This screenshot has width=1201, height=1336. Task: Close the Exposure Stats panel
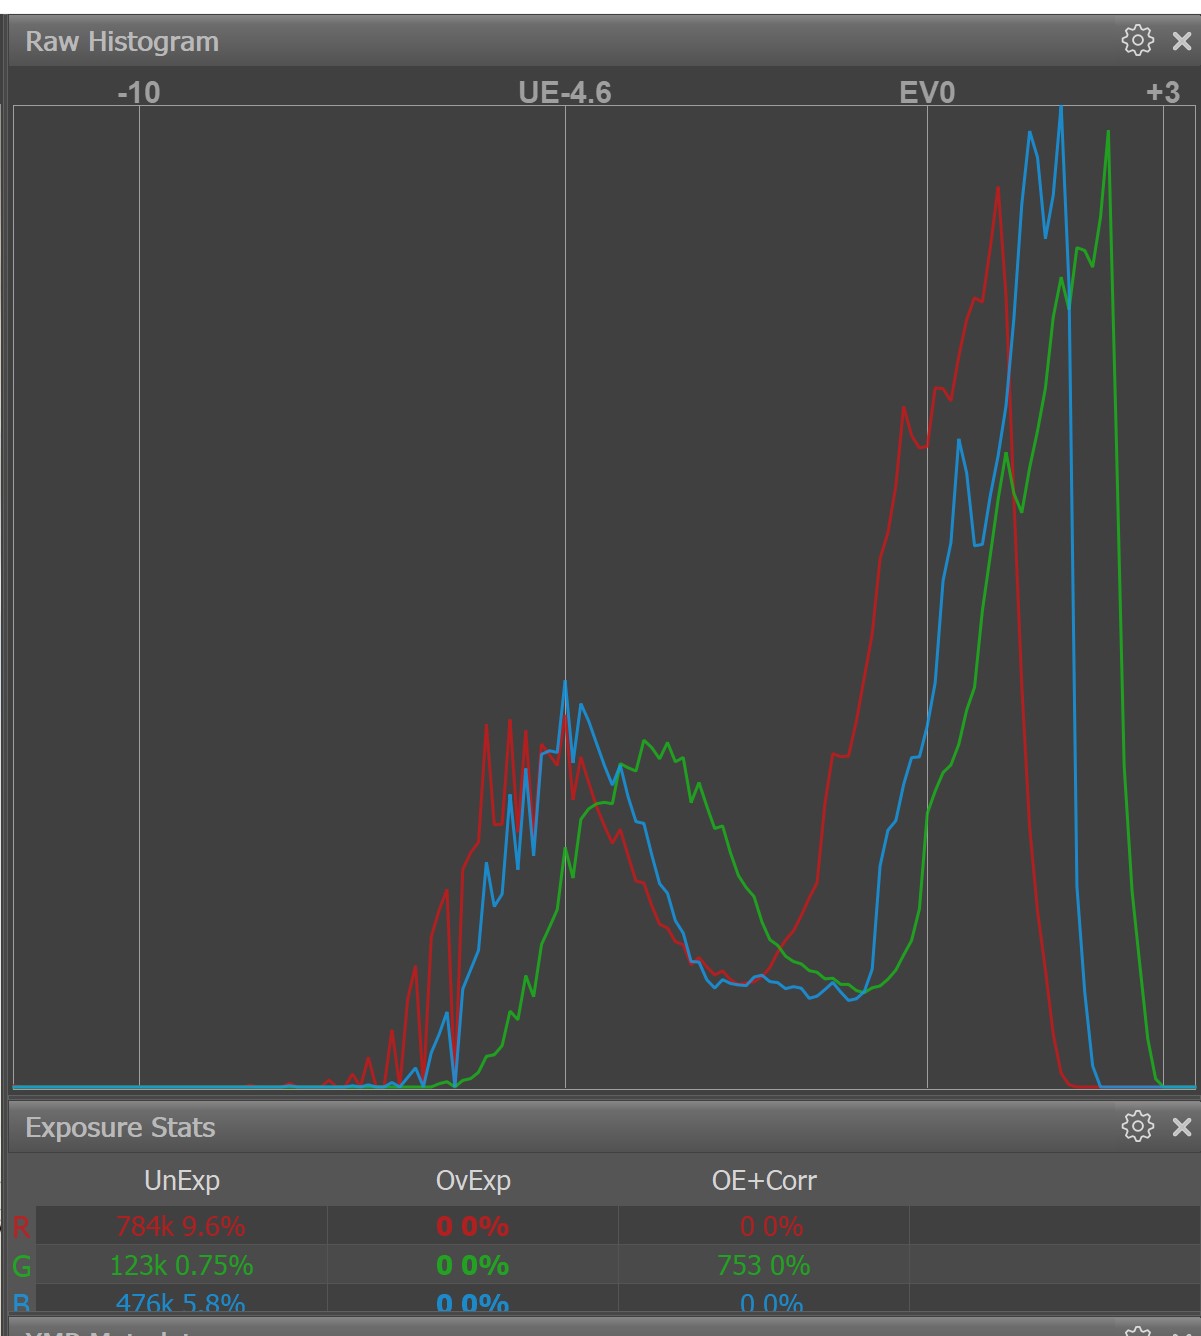[1182, 1127]
